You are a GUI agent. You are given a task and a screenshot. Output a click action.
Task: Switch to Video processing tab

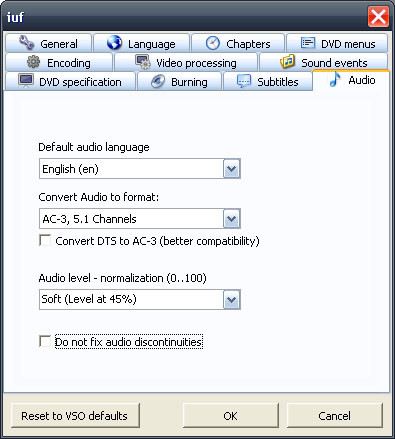point(186,62)
